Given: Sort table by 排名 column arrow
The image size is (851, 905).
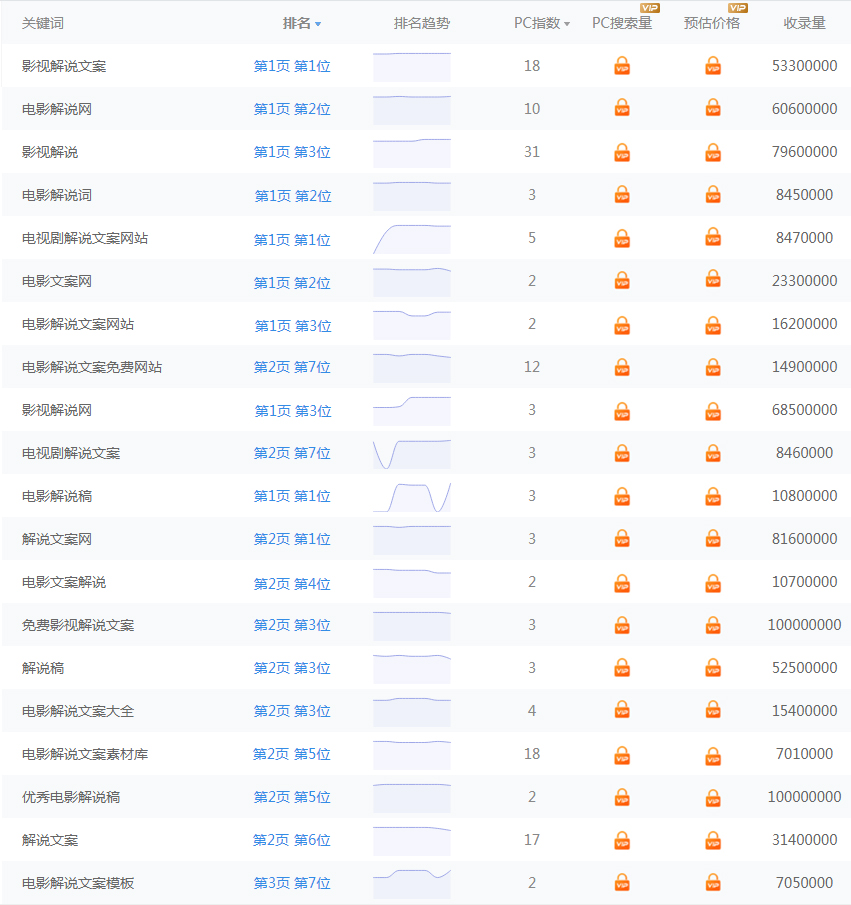Looking at the screenshot, I should tap(318, 24).
